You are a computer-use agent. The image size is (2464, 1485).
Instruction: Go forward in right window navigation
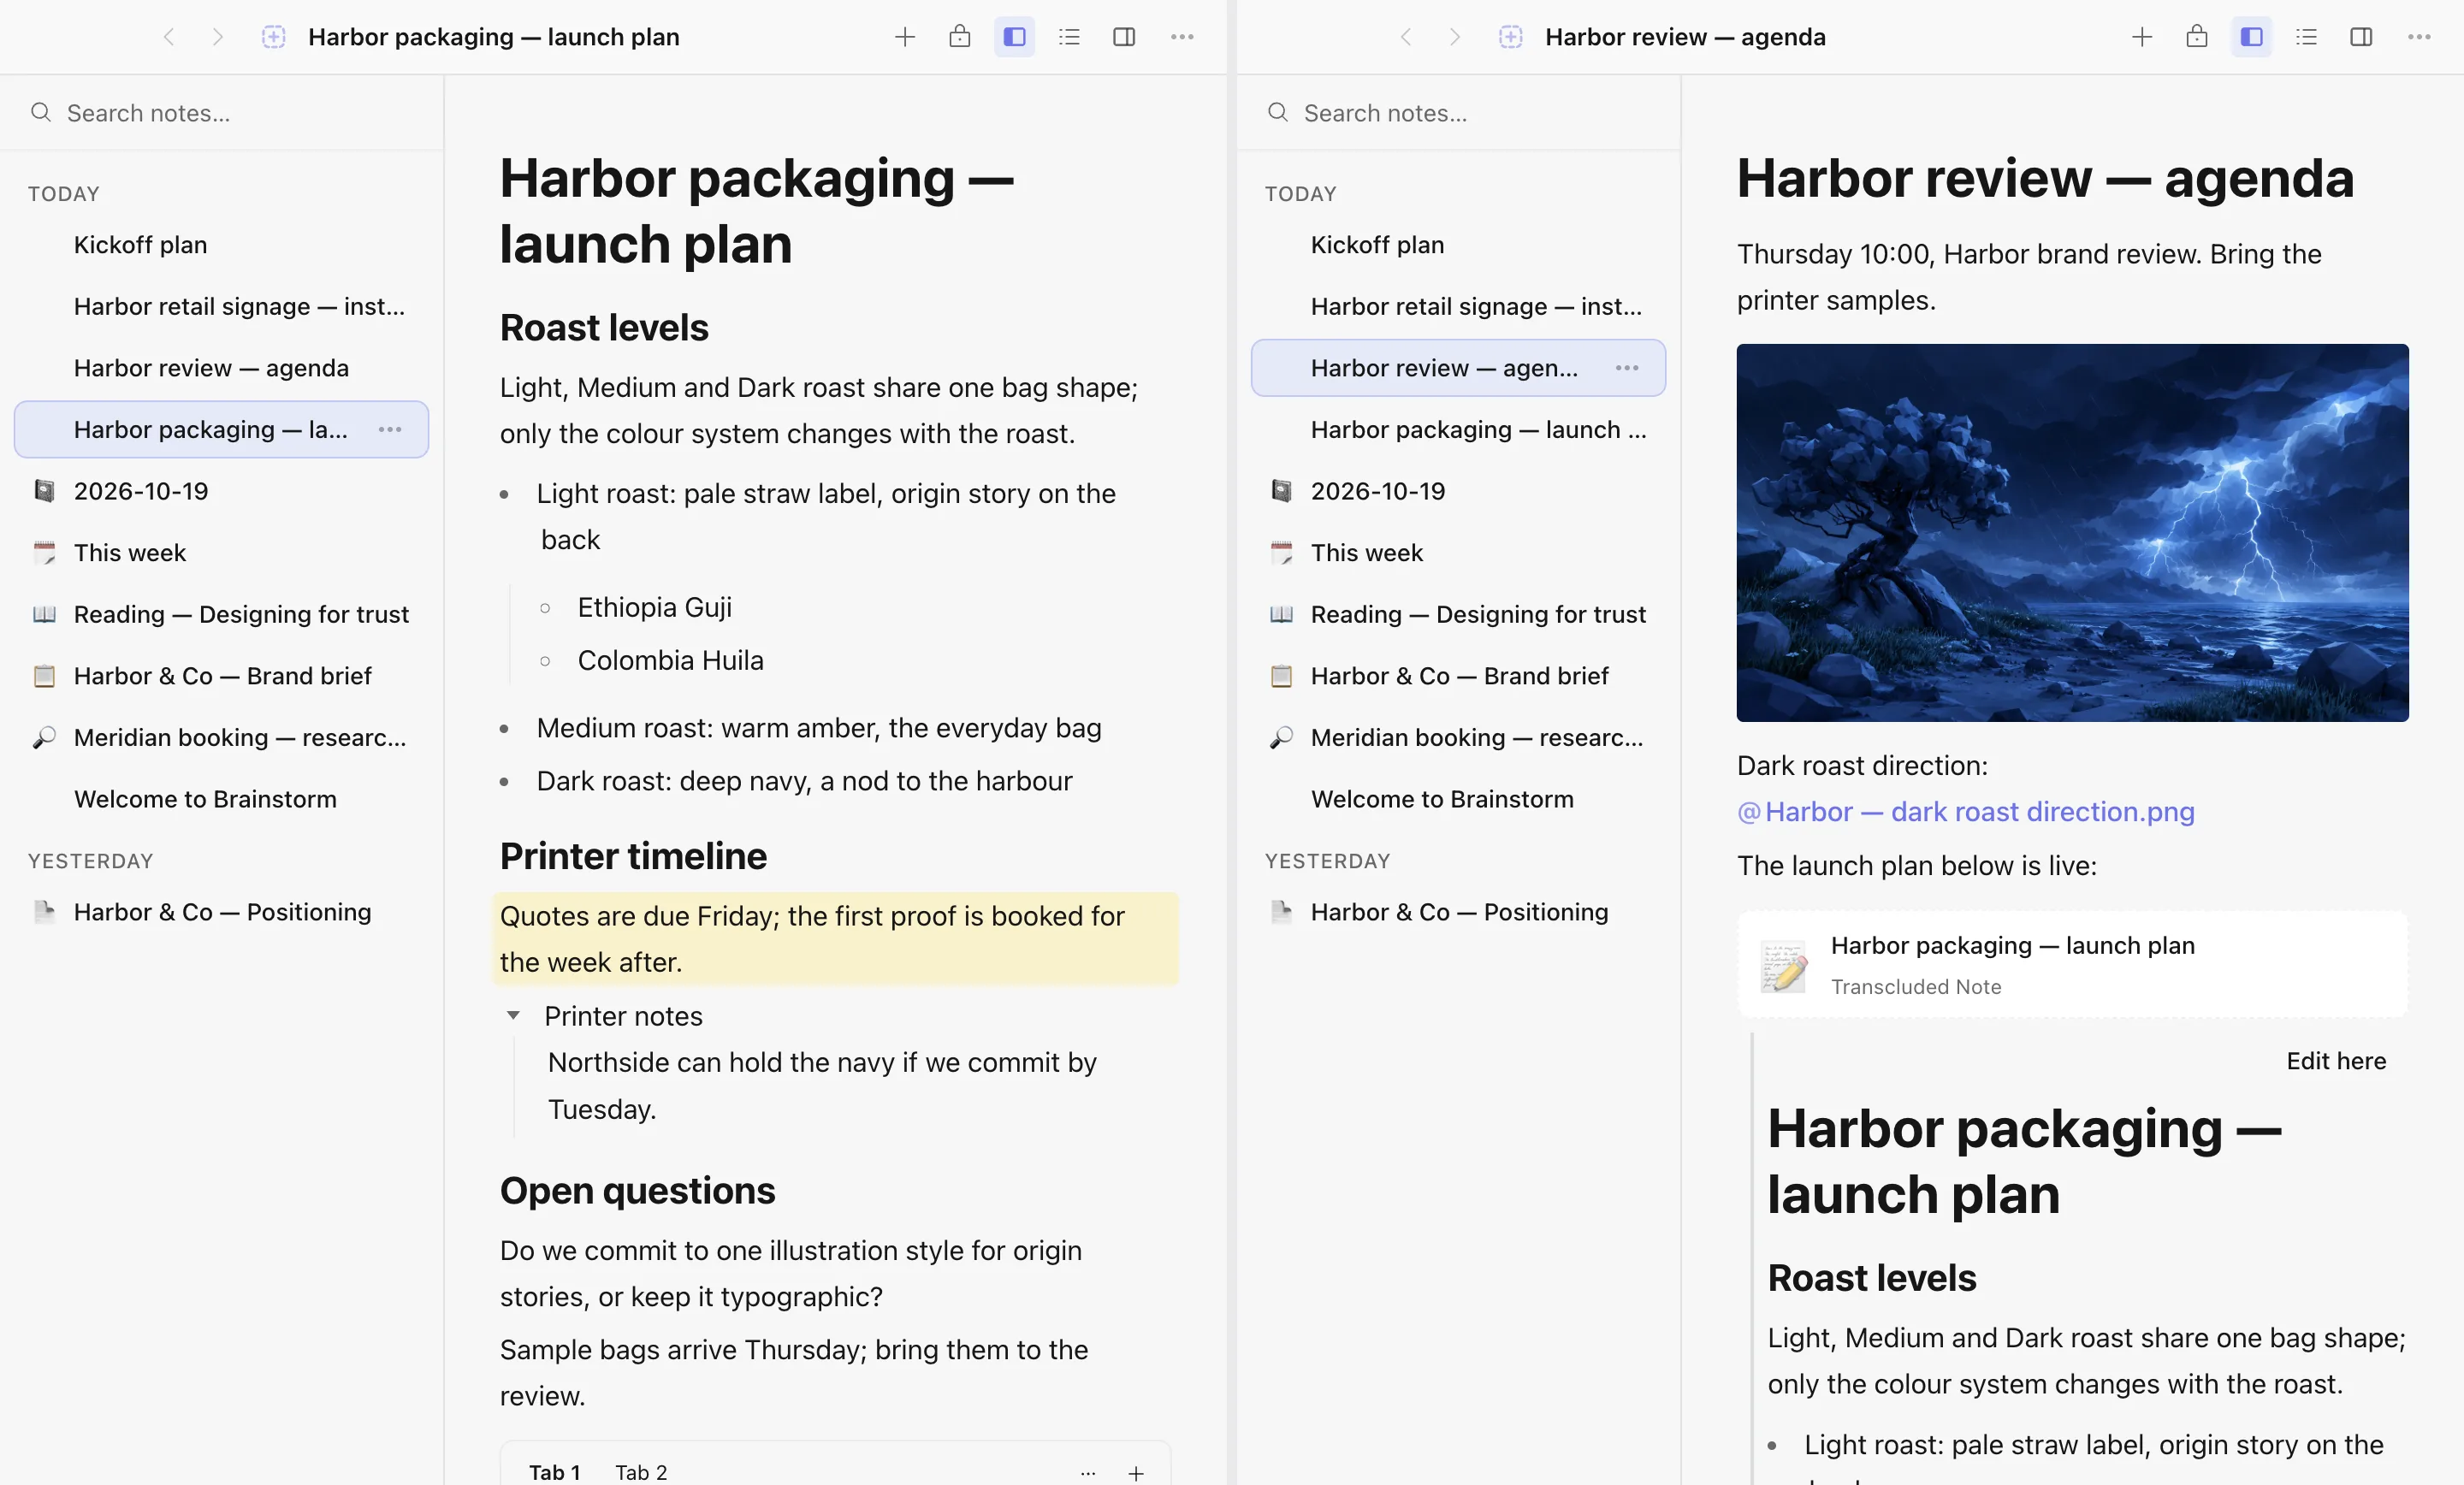(x=1454, y=37)
